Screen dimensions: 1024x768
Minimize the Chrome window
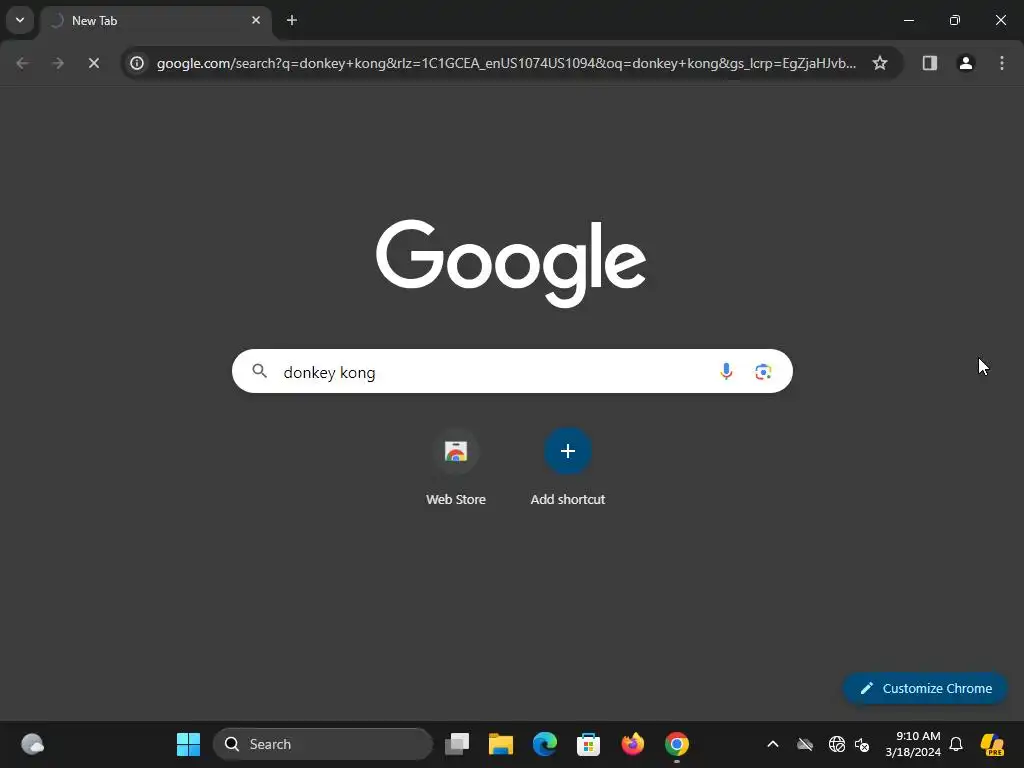908,20
